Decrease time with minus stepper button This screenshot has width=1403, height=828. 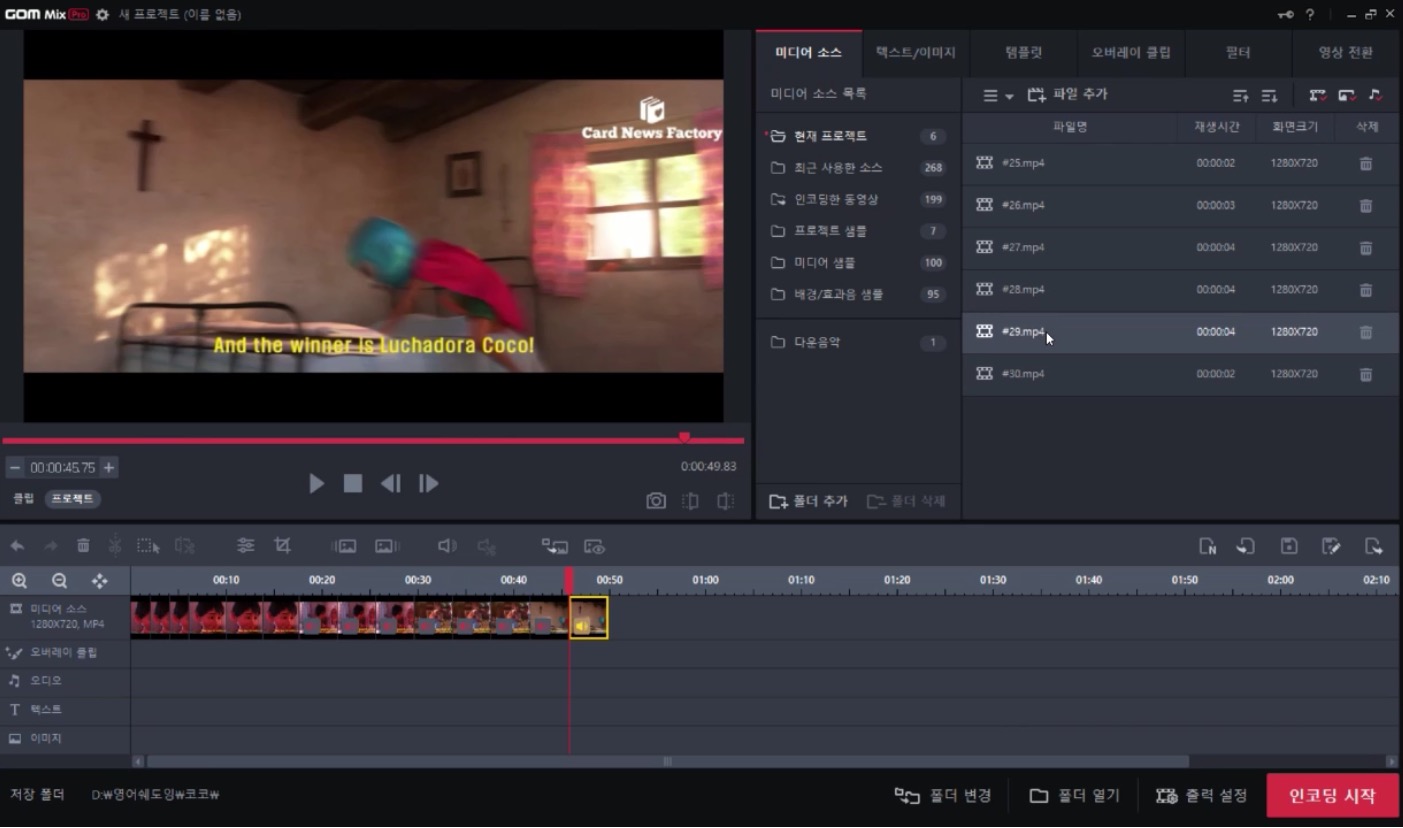[x=15, y=467]
